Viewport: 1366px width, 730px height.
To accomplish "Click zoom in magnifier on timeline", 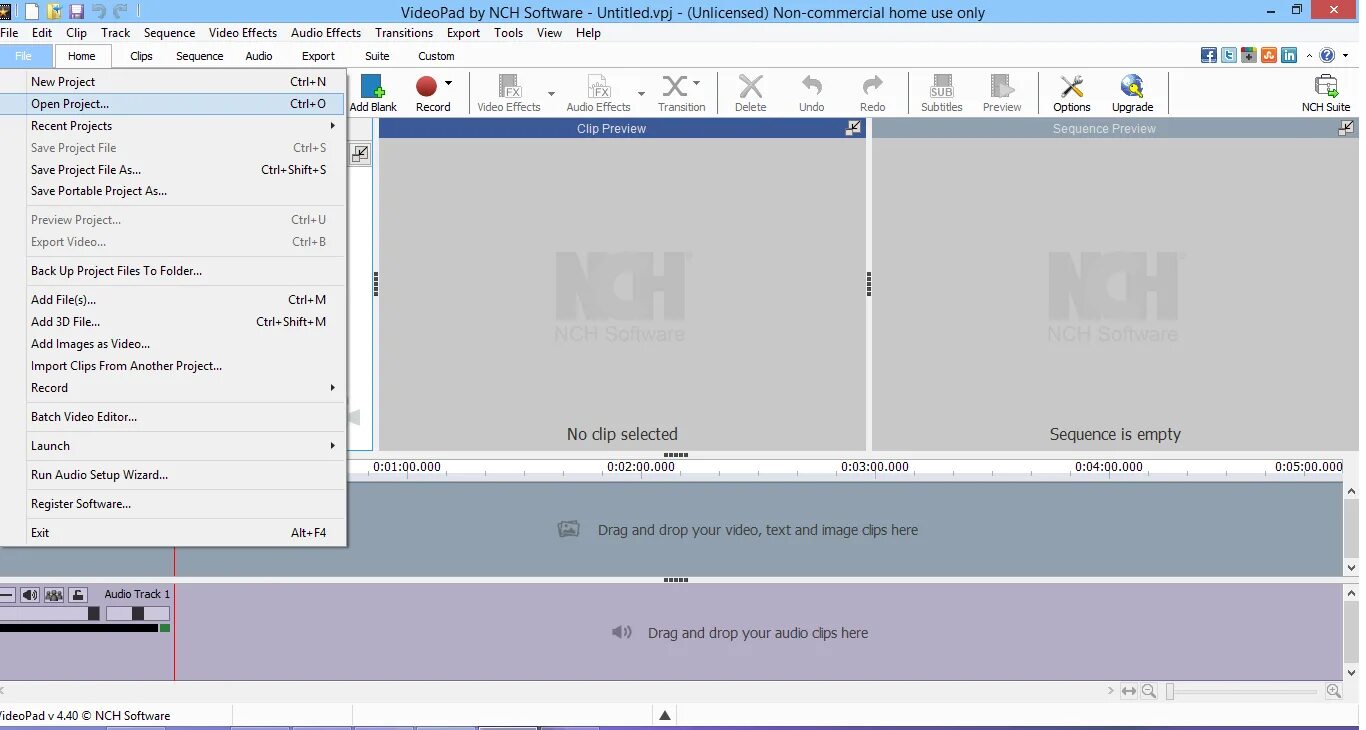I will (1333, 691).
